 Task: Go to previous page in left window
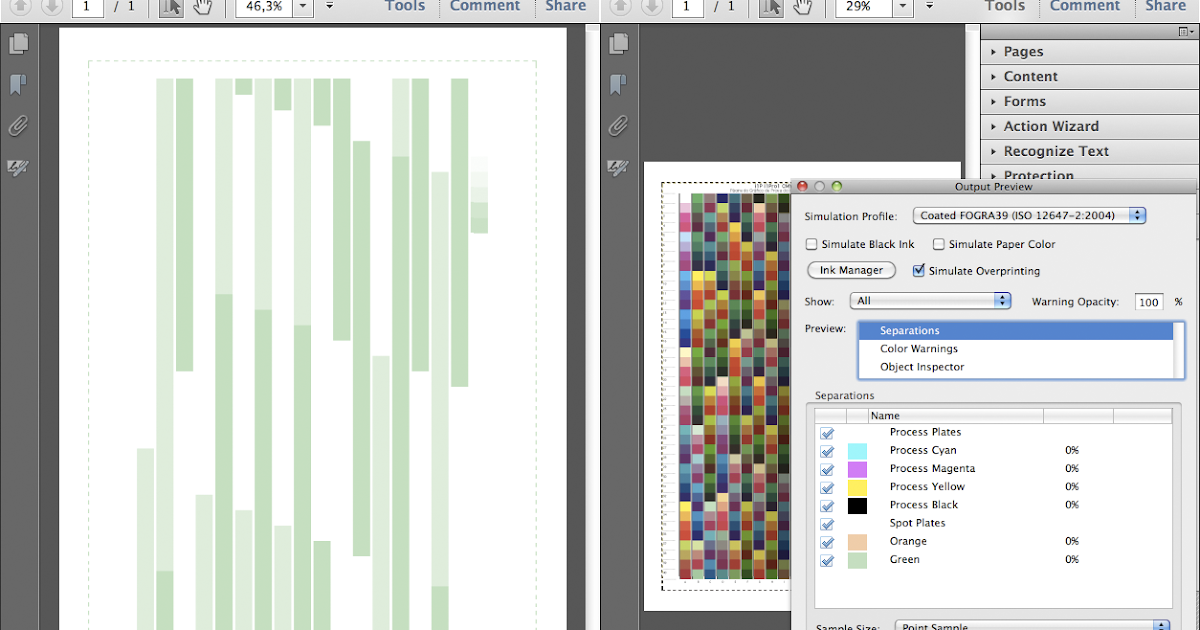[21, 7]
